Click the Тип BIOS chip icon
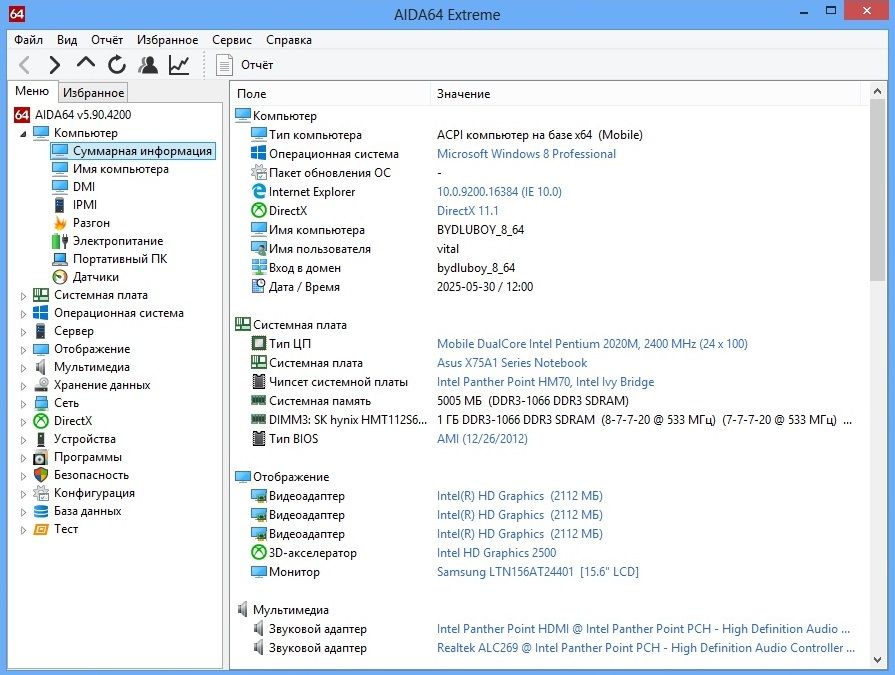Screen dimensions: 895x675 point(259,439)
